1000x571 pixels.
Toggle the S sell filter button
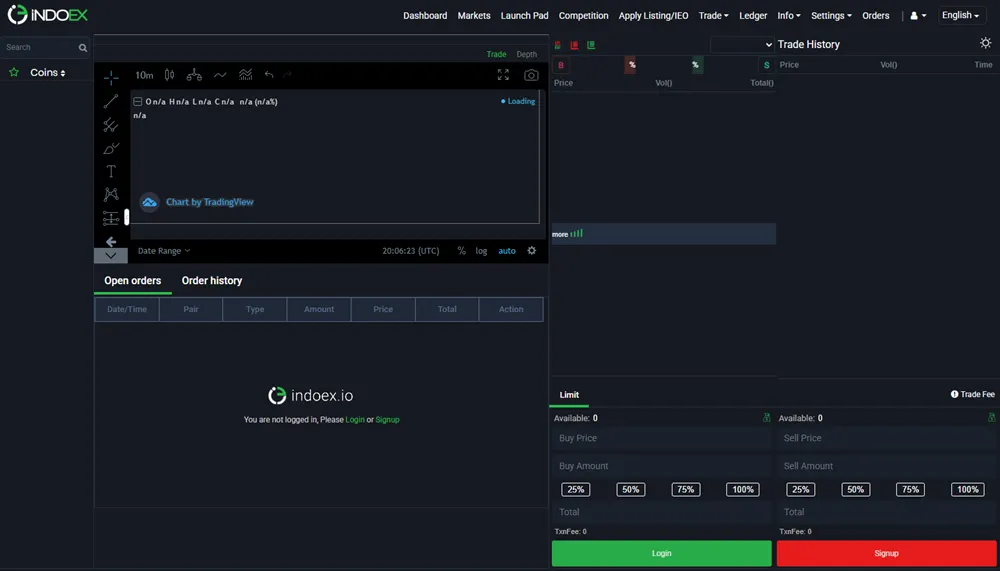pos(767,65)
